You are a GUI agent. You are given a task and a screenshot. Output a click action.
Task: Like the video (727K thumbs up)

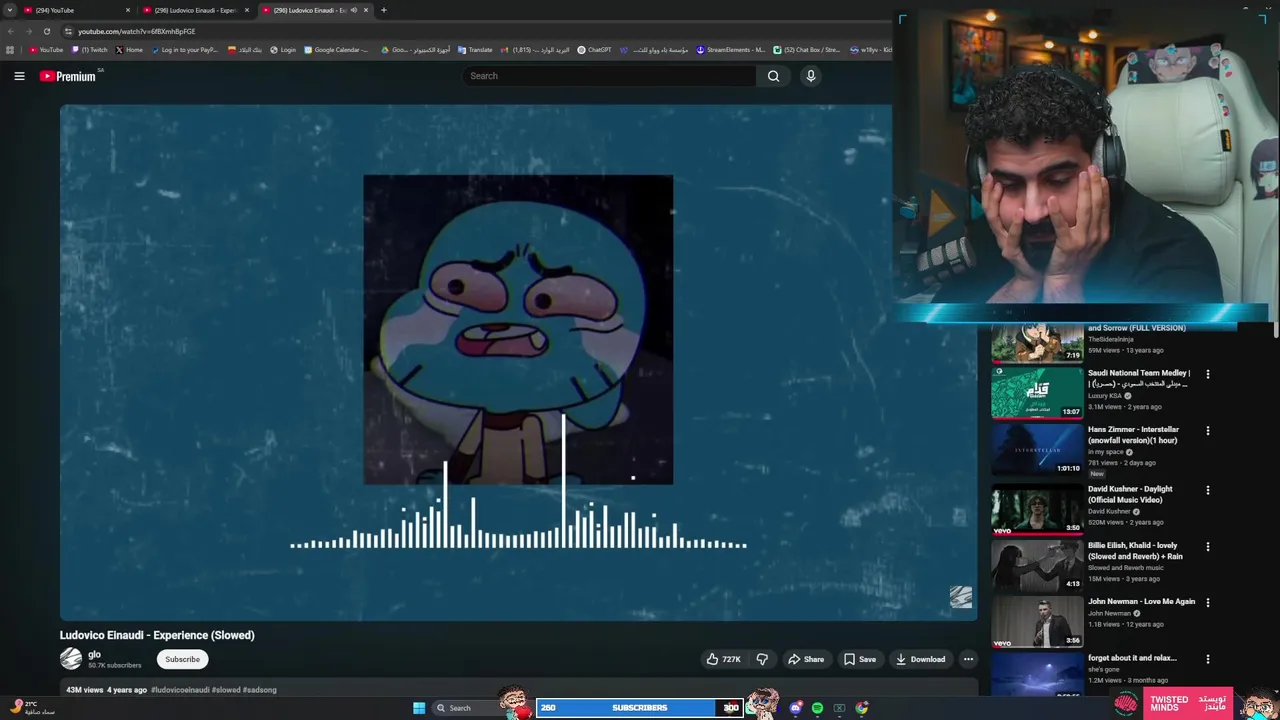724,659
